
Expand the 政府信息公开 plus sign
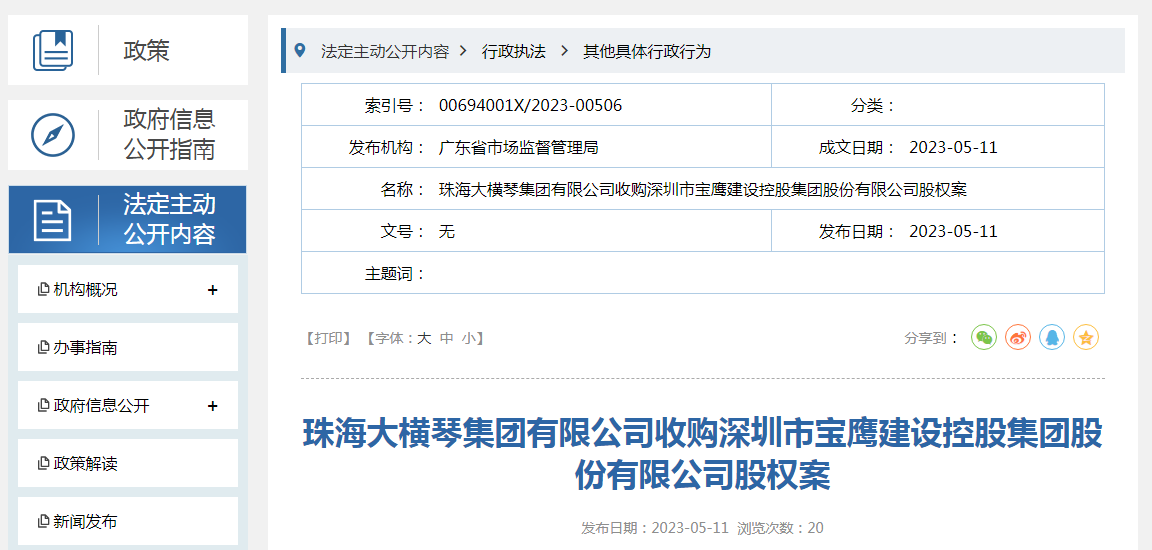coord(212,406)
